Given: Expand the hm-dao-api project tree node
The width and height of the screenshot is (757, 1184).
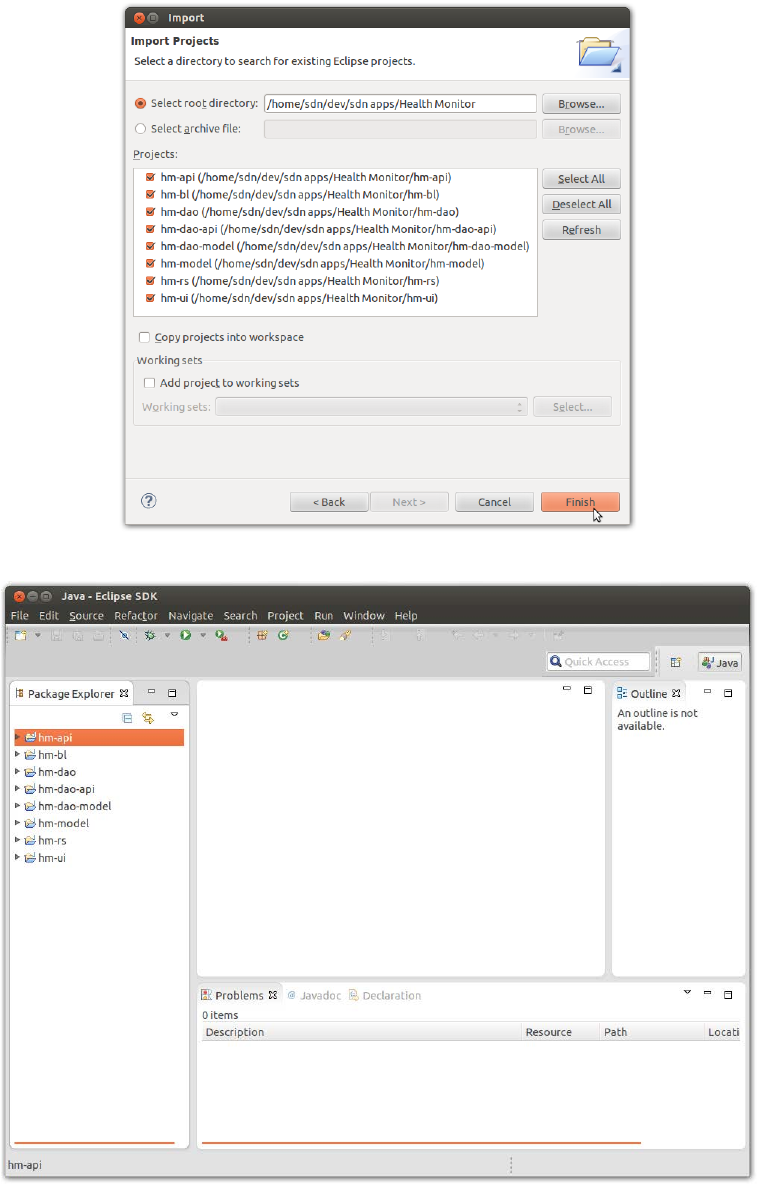Looking at the screenshot, I should tap(17, 788).
